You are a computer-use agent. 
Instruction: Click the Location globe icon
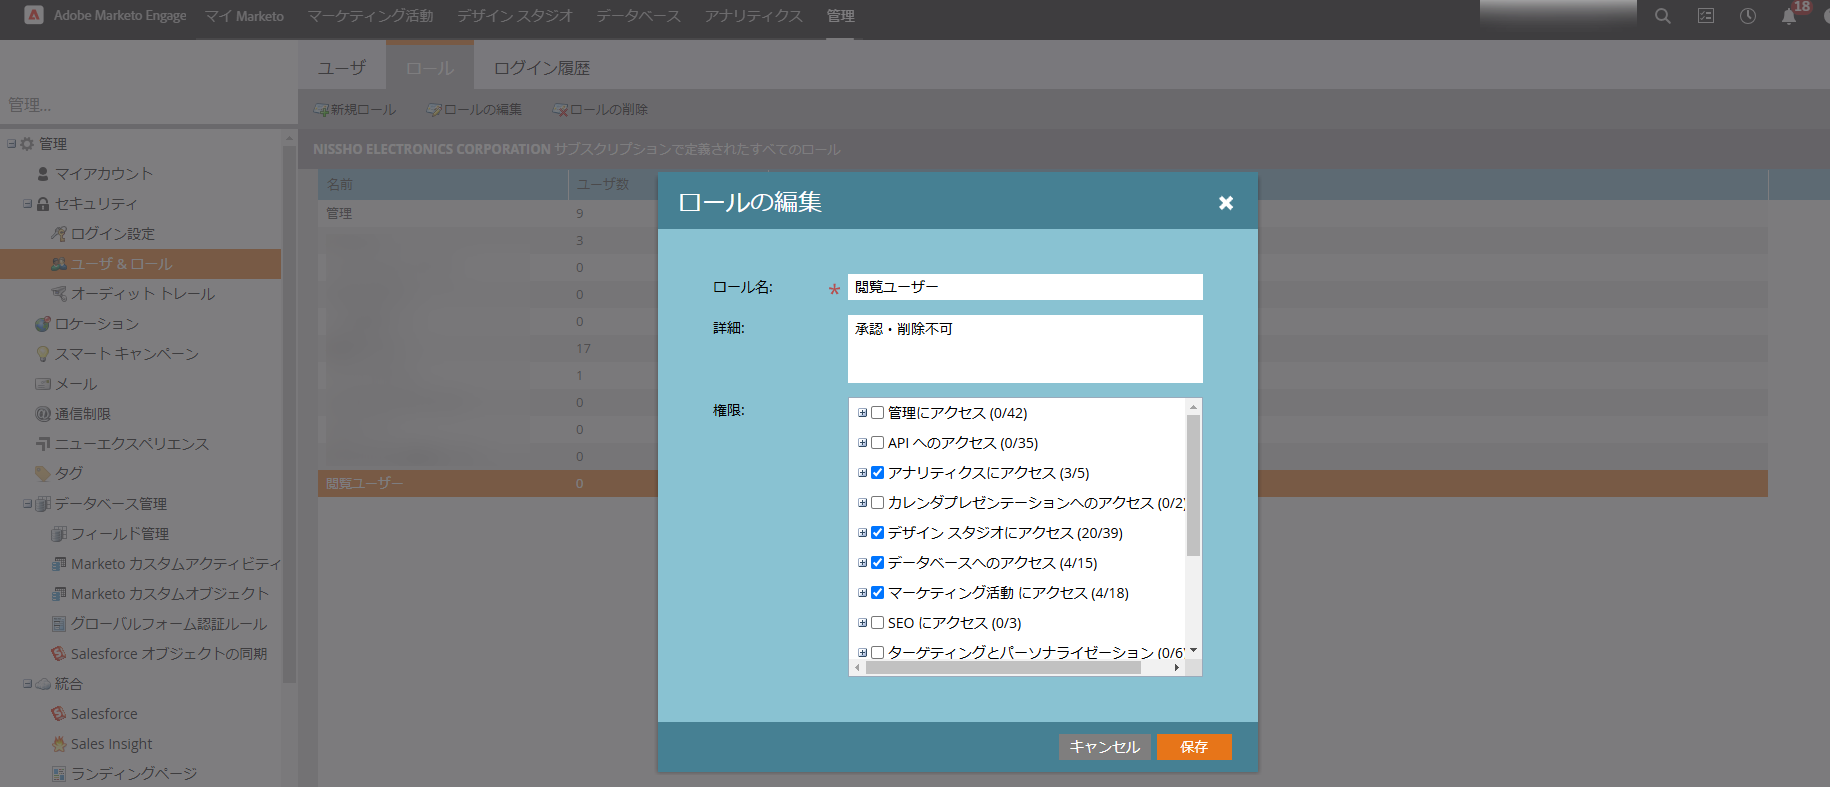tap(43, 324)
